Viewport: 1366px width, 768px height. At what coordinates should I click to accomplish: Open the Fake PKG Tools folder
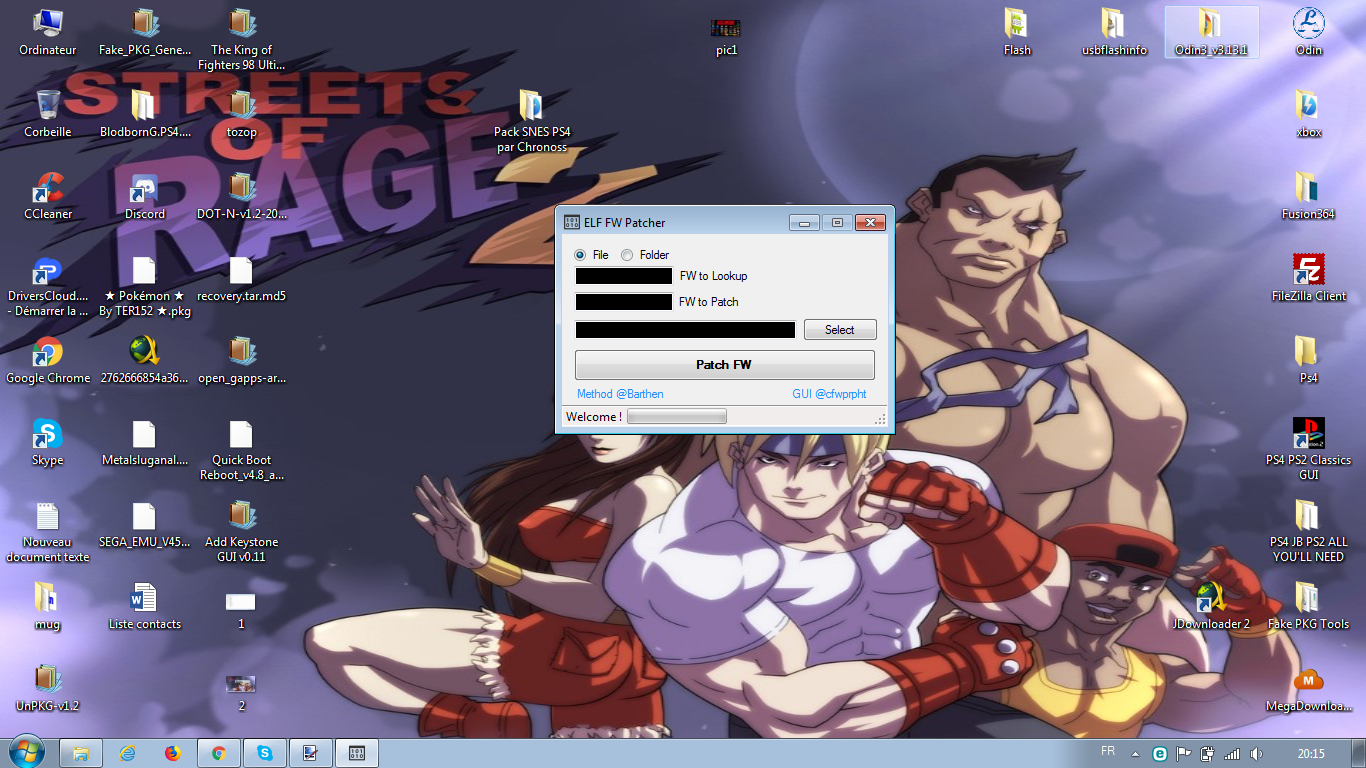pyautogui.click(x=1308, y=605)
